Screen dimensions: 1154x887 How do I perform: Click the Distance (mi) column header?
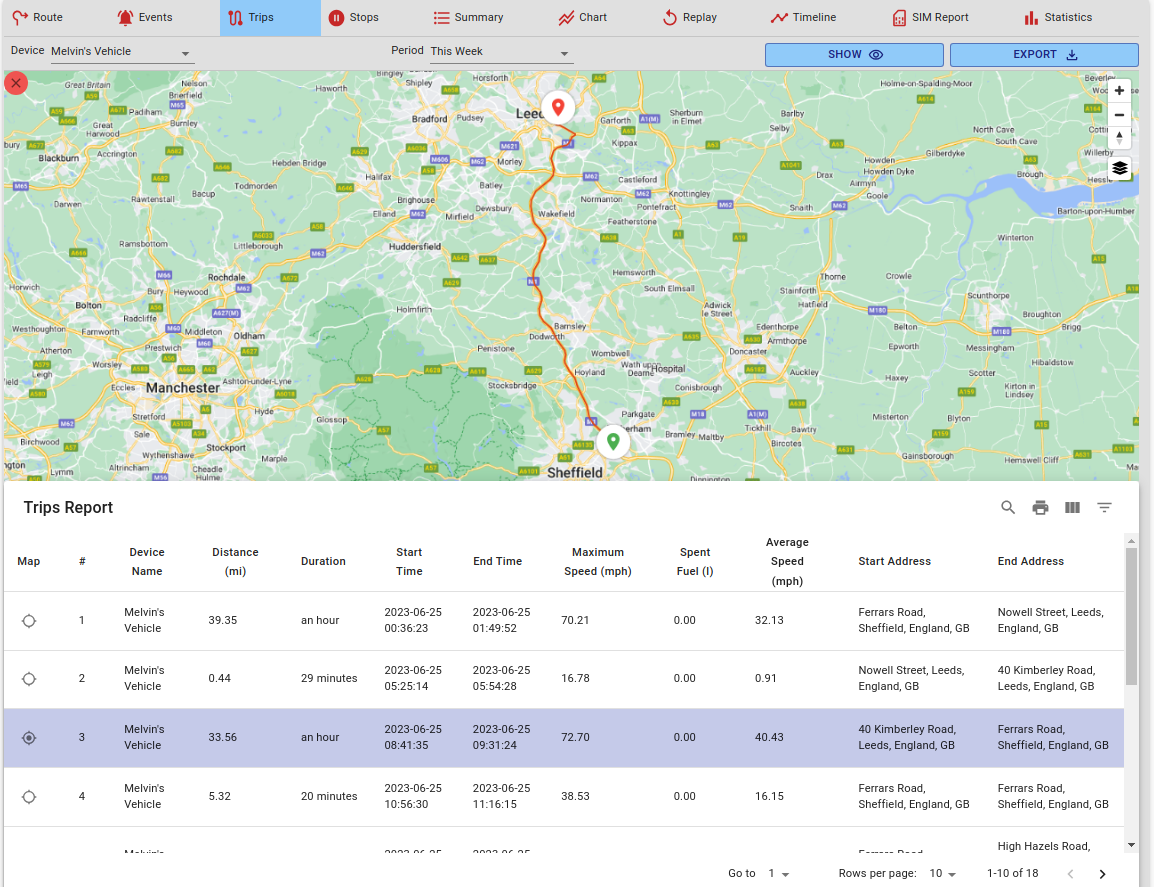coord(235,562)
